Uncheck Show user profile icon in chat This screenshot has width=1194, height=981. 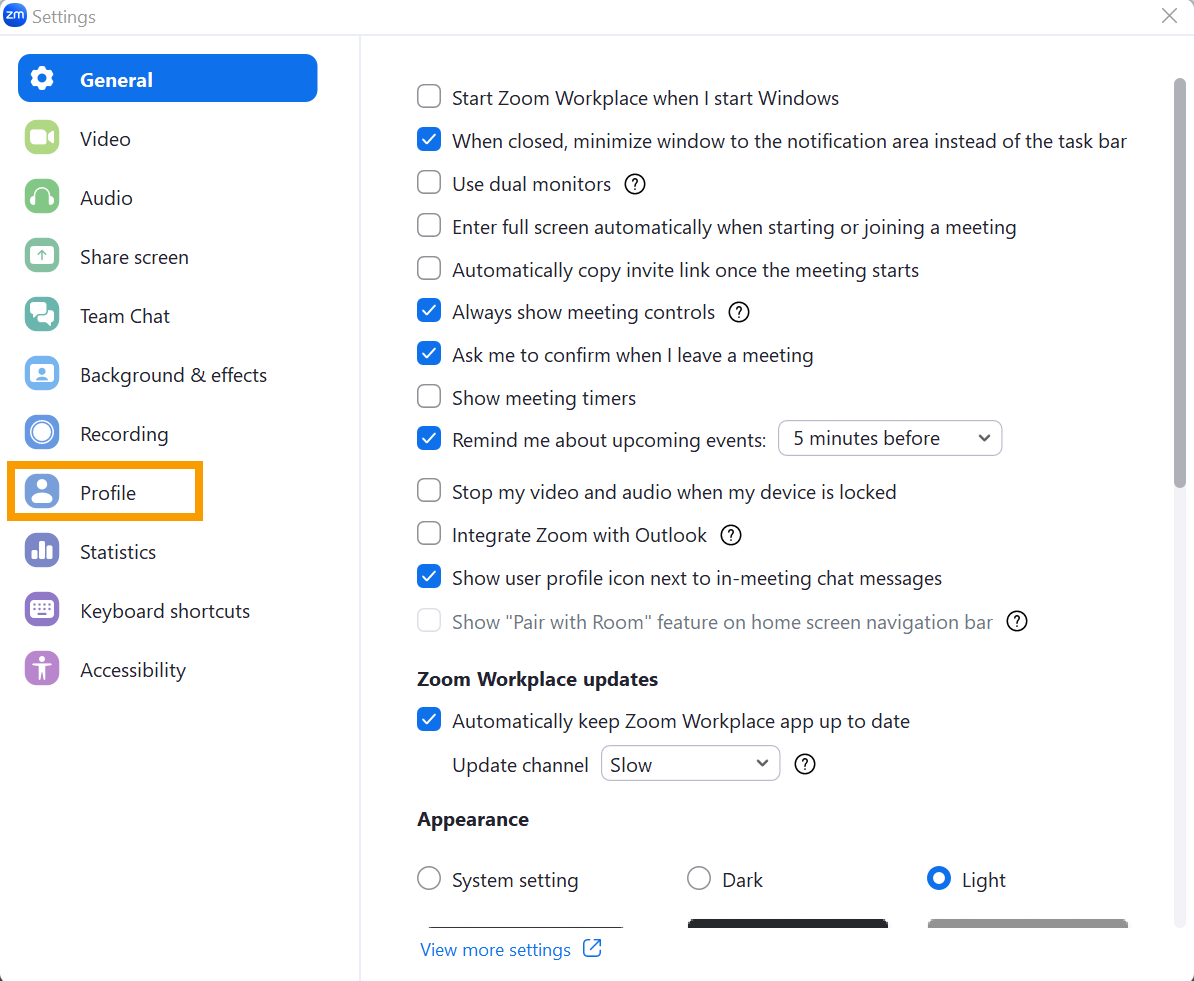[429, 577]
